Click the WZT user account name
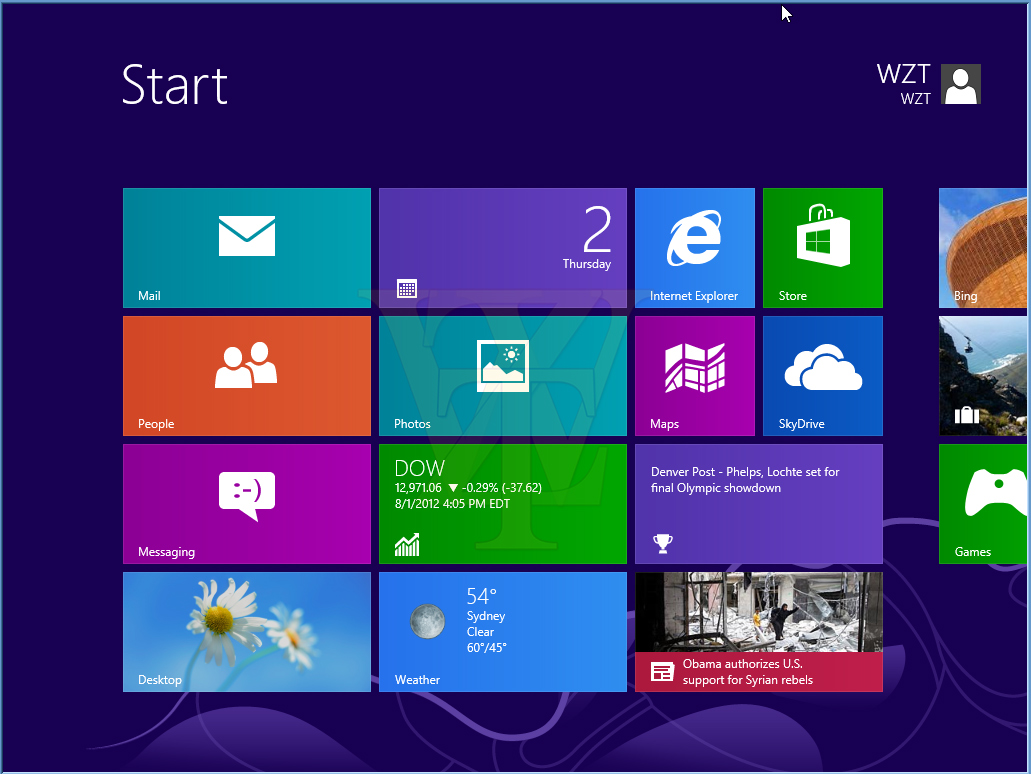This screenshot has width=1031, height=774. pyautogui.click(x=903, y=75)
